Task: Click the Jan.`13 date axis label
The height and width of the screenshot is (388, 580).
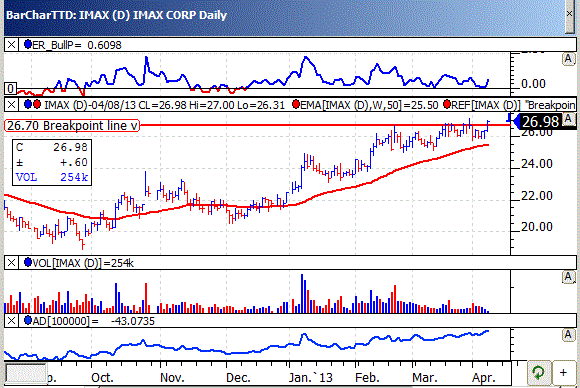Action: pyautogui.click(x=311, y=378)
